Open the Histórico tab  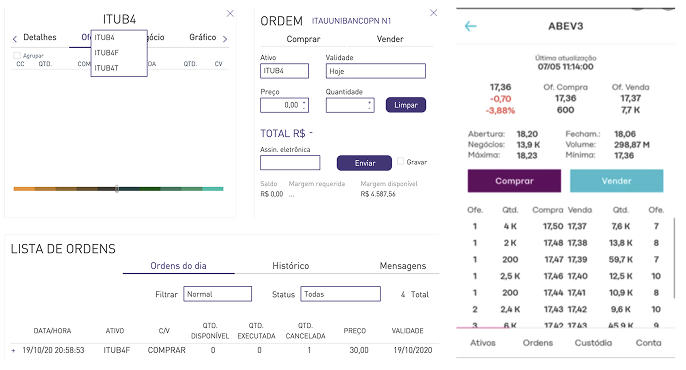(x=290, y=266)
